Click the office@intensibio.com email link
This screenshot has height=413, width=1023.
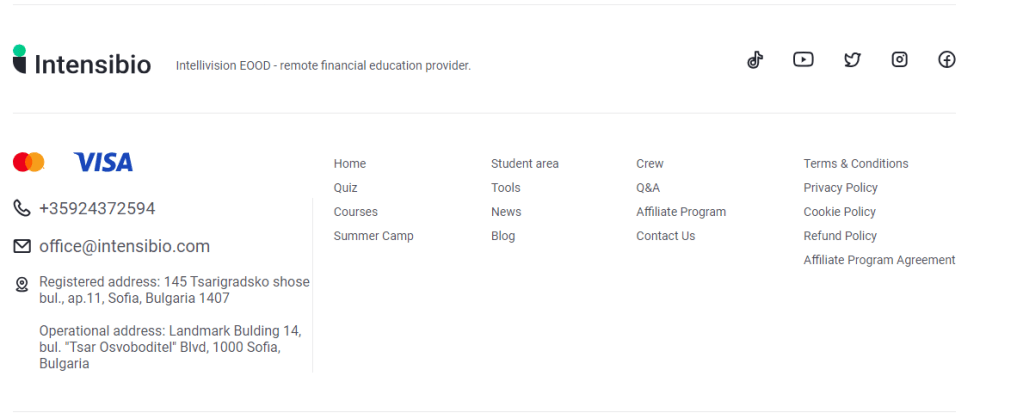pos(124,246)
